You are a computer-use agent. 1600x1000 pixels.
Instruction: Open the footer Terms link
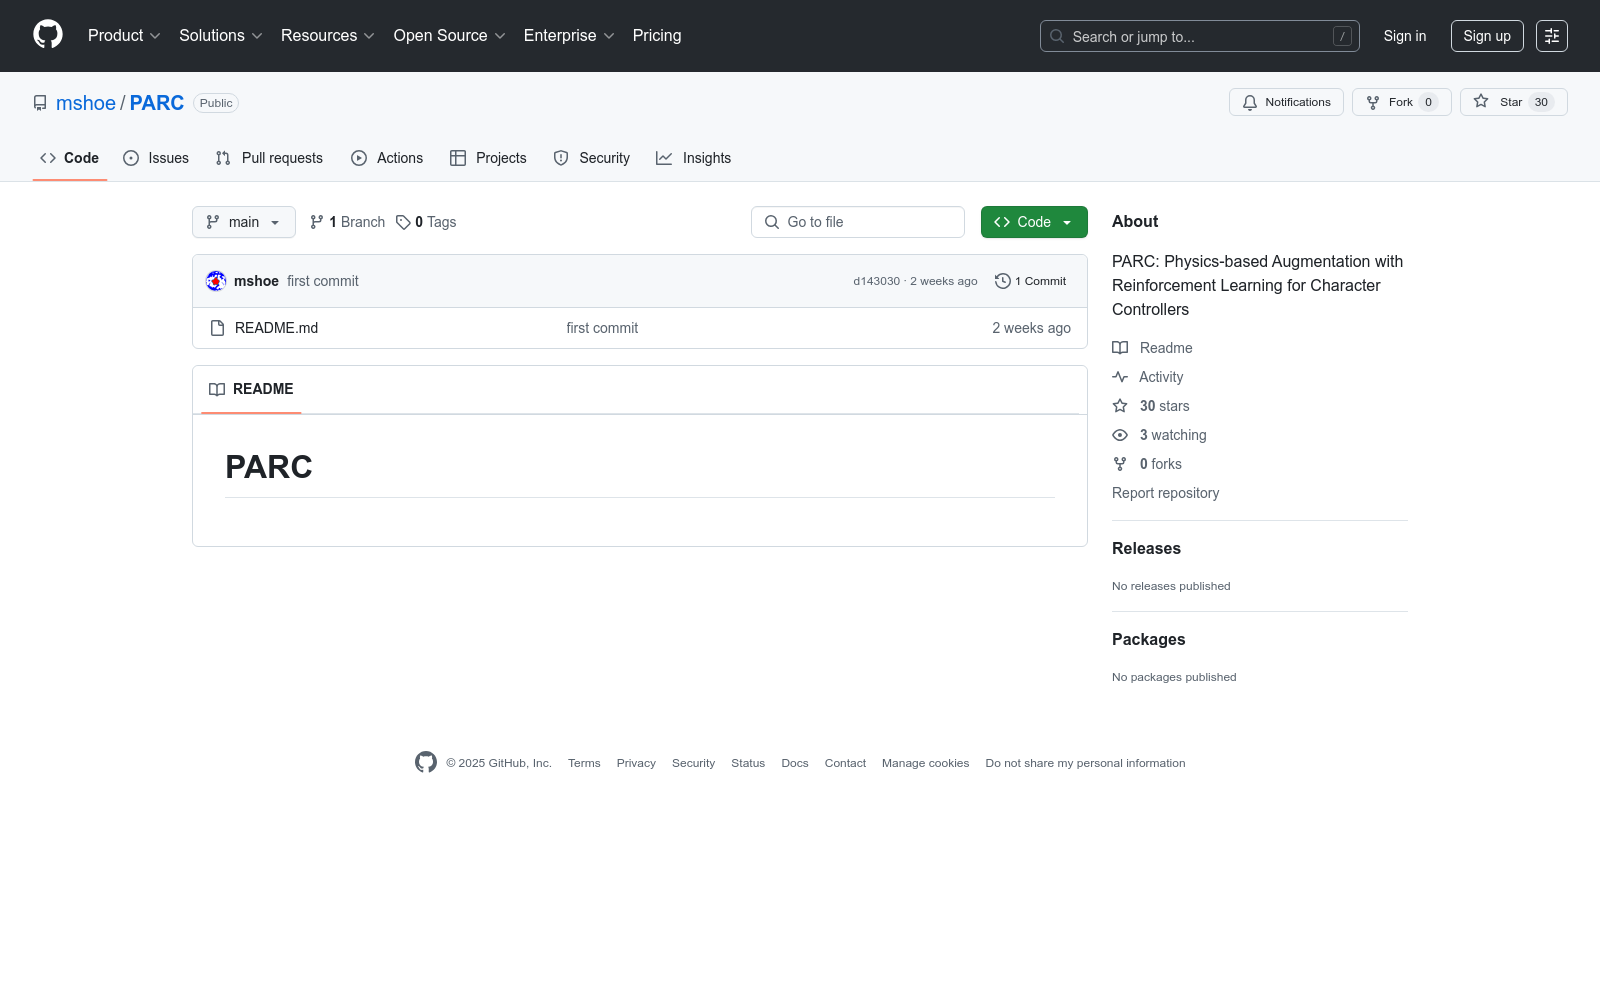pos(584,763)
